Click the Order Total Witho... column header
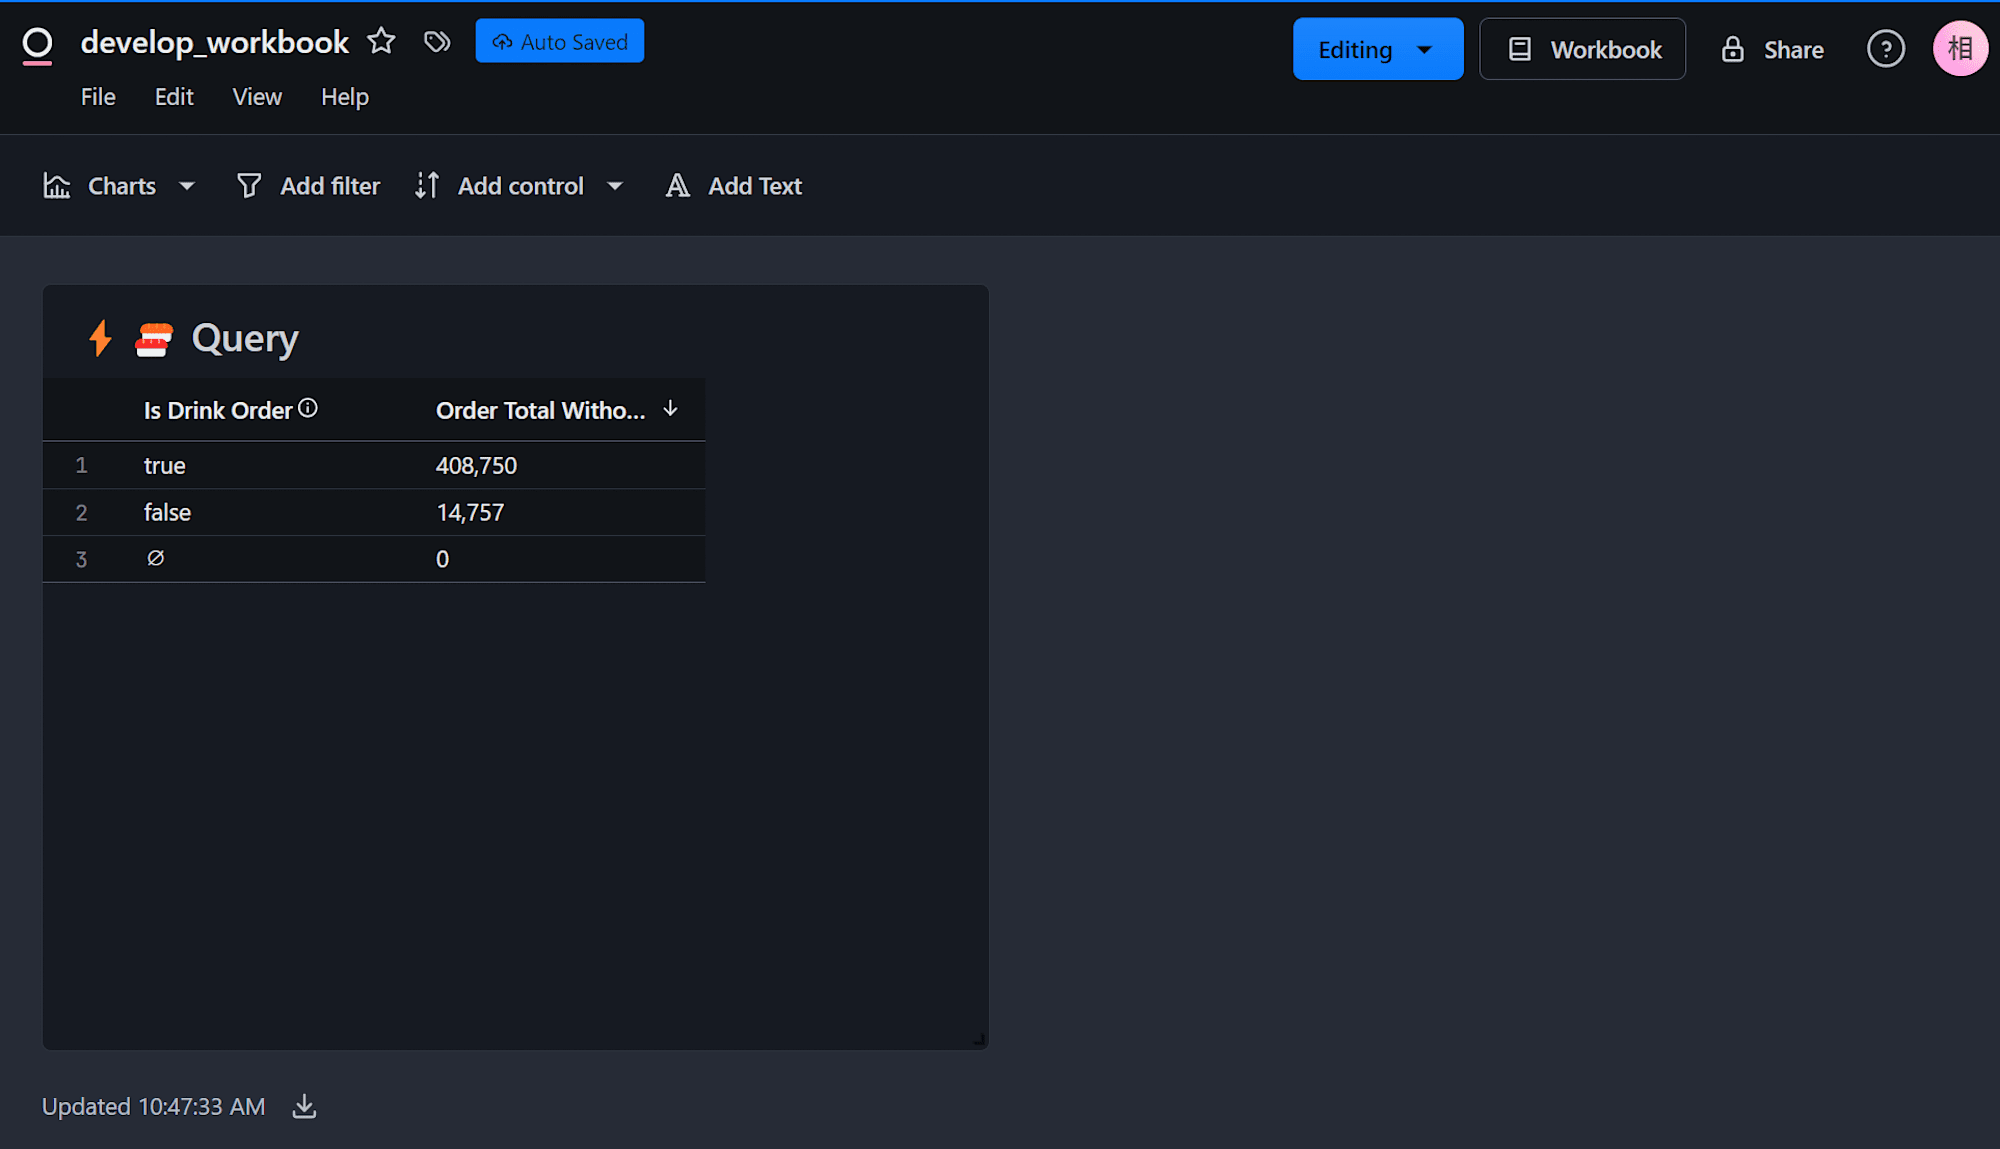The width and height of the screenshot is (2000, 1149). (x=540, y=410)
